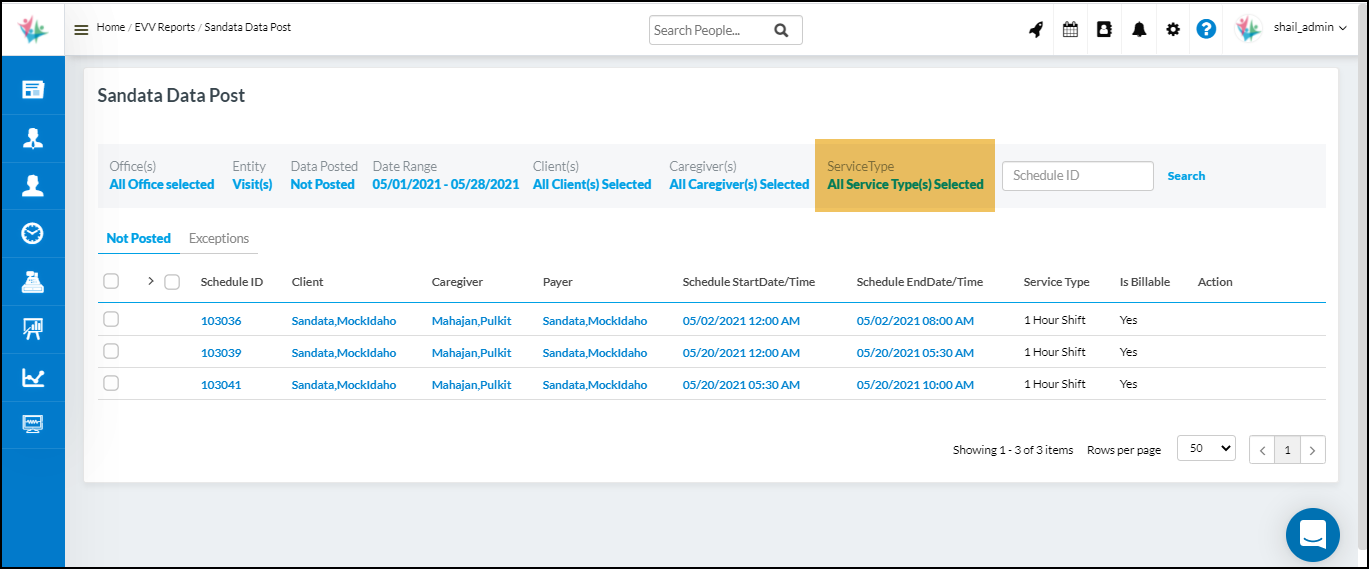Check the box for schedule 103041
This screenshot has height=569, width=1369.
[111, 384]
